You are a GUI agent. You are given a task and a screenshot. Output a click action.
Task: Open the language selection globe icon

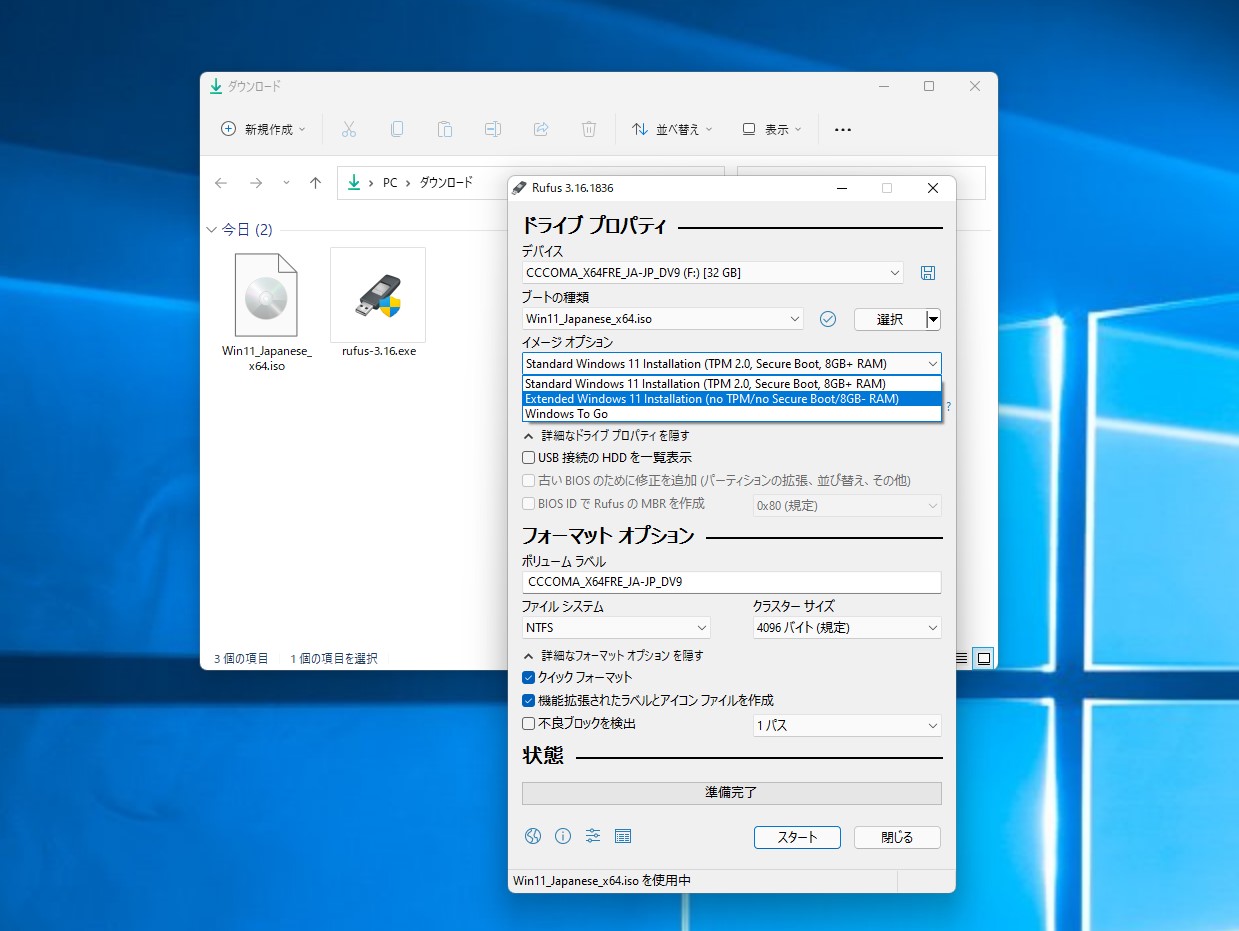pos(533,836)
